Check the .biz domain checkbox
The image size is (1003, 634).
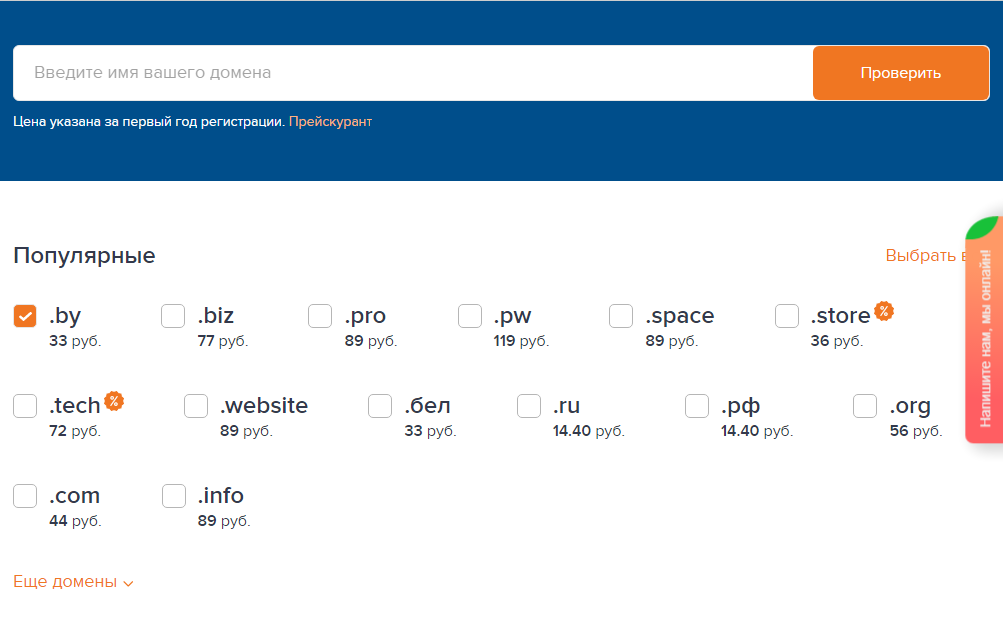coord(173,316)
